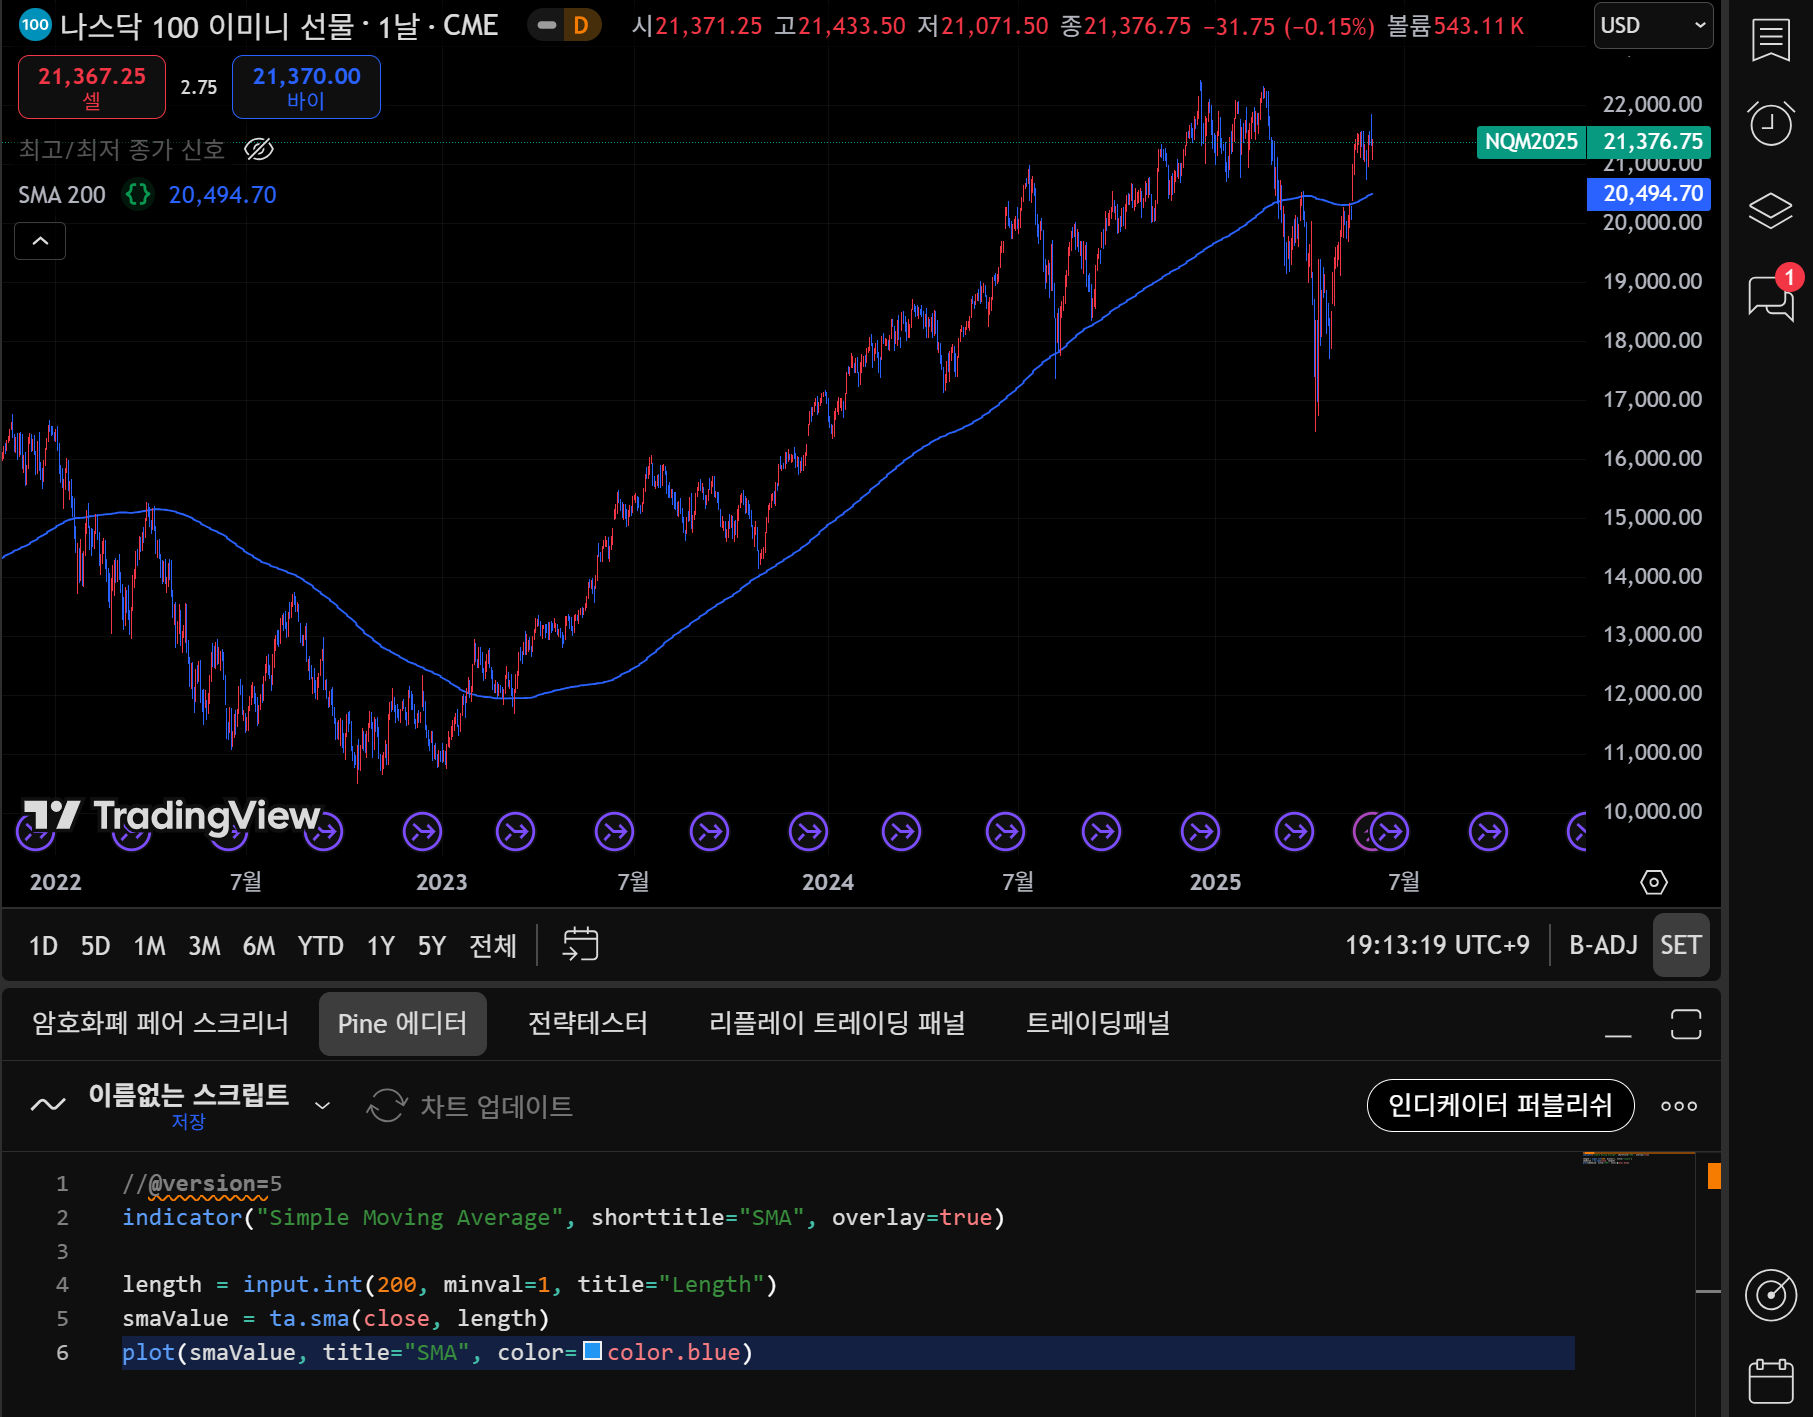
Task: Select the 1Y time range
Action: [380, 945]
